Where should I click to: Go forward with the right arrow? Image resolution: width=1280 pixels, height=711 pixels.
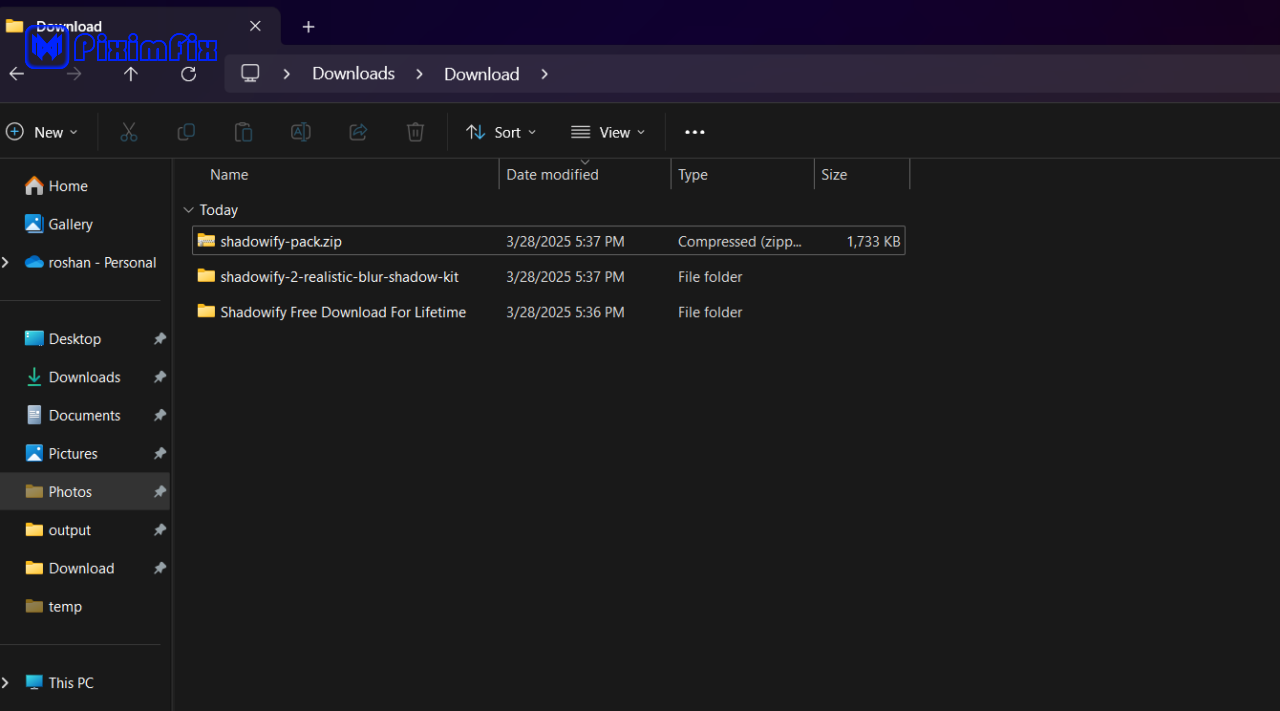74,74
